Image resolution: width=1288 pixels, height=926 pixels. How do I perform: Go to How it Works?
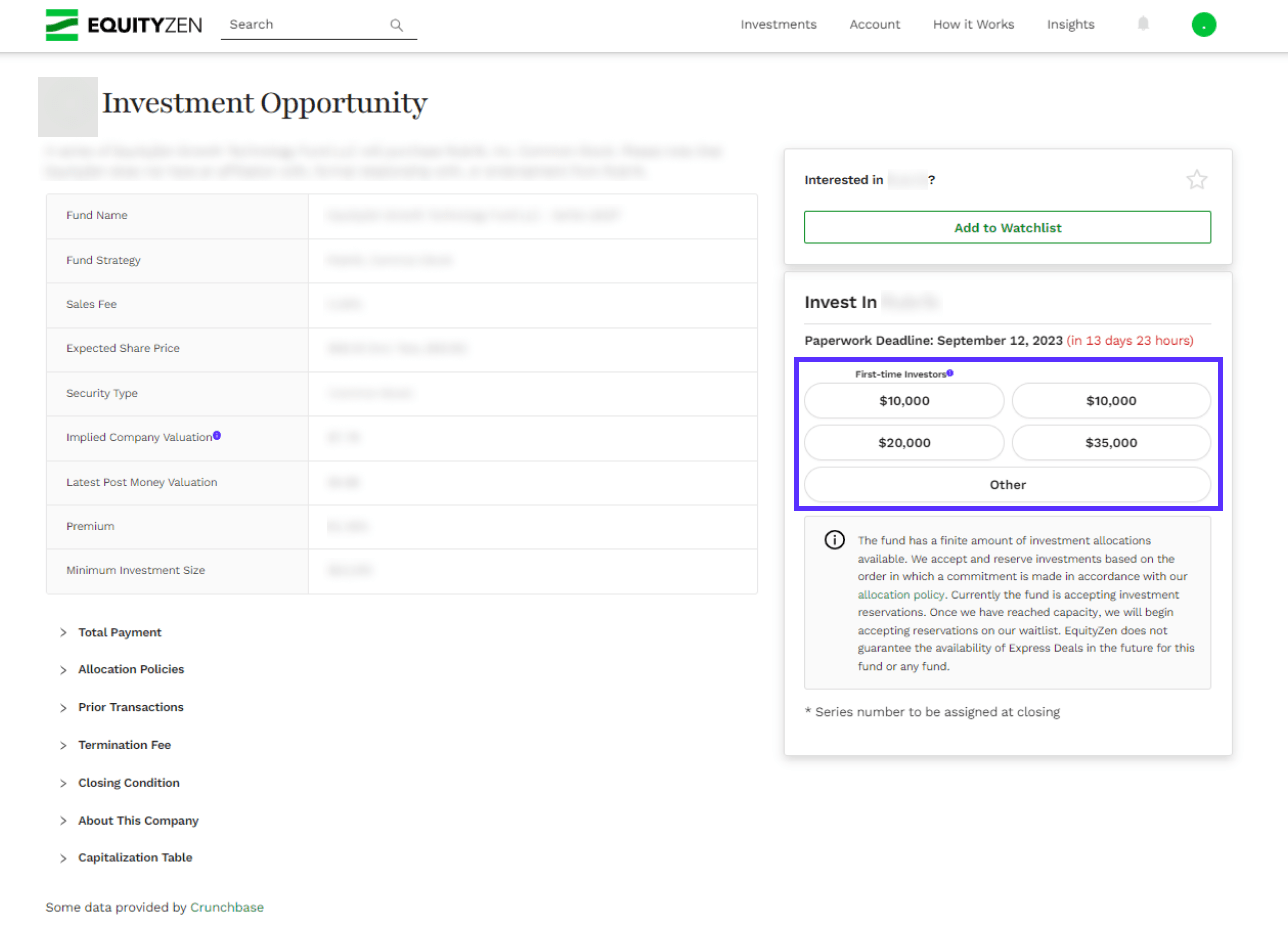[973, 25]
